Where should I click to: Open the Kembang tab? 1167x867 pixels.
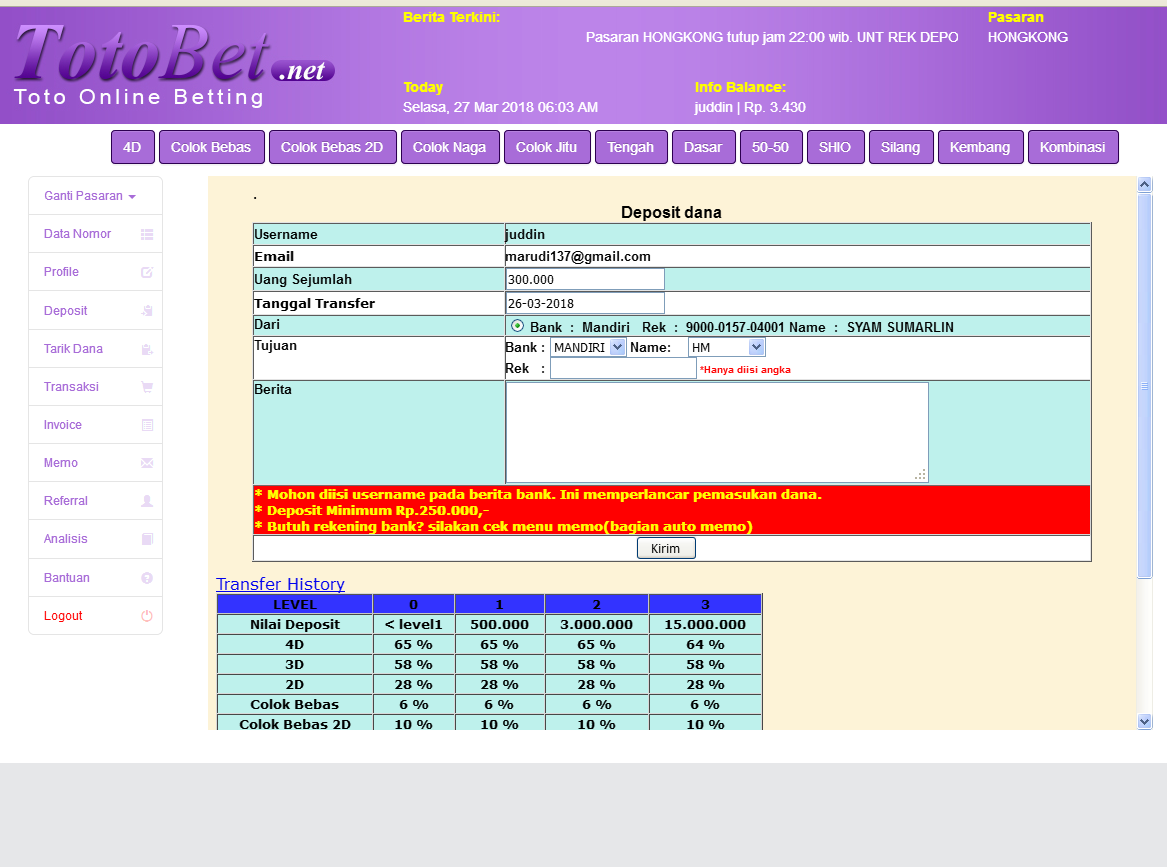(980, 147)
